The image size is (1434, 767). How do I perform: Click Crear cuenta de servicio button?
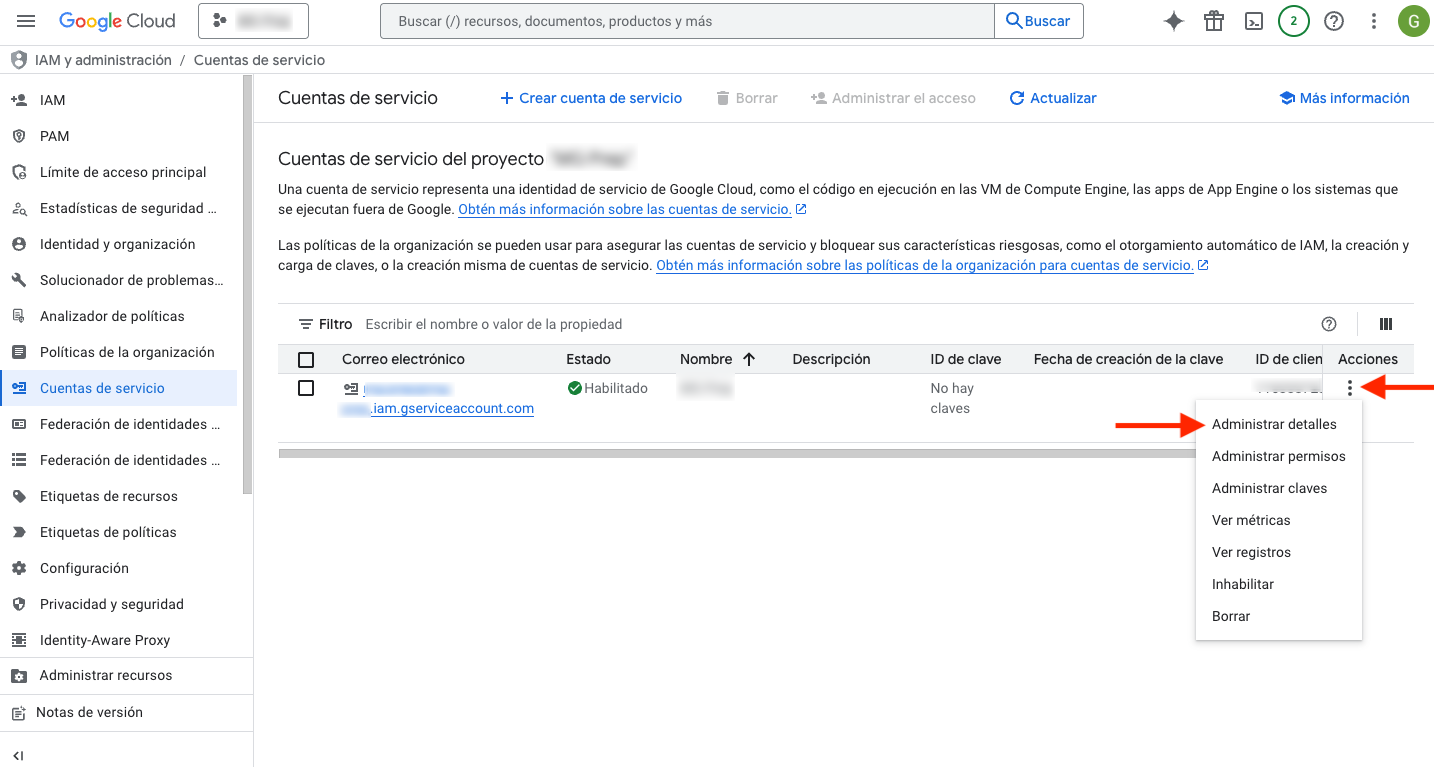(591, 98)
